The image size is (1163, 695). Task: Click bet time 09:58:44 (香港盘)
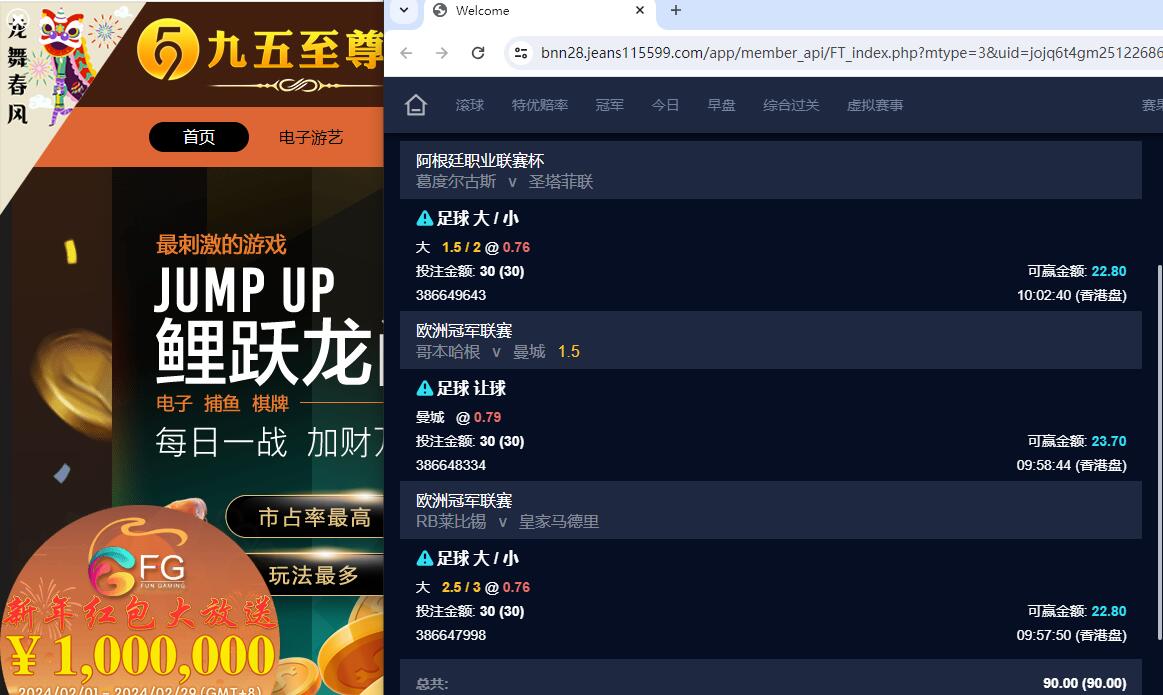(x=1072, y=465)
